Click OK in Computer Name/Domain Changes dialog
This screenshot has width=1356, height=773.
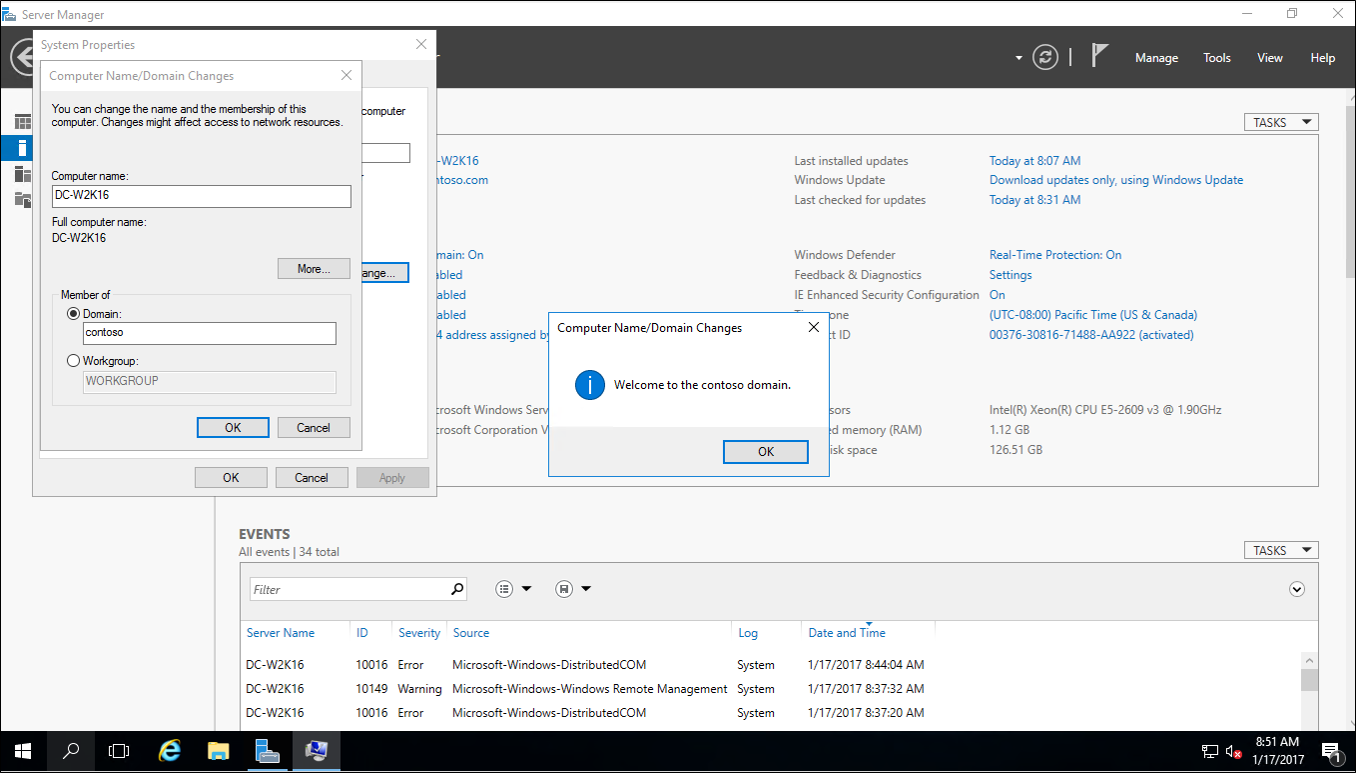click(233, 428)
